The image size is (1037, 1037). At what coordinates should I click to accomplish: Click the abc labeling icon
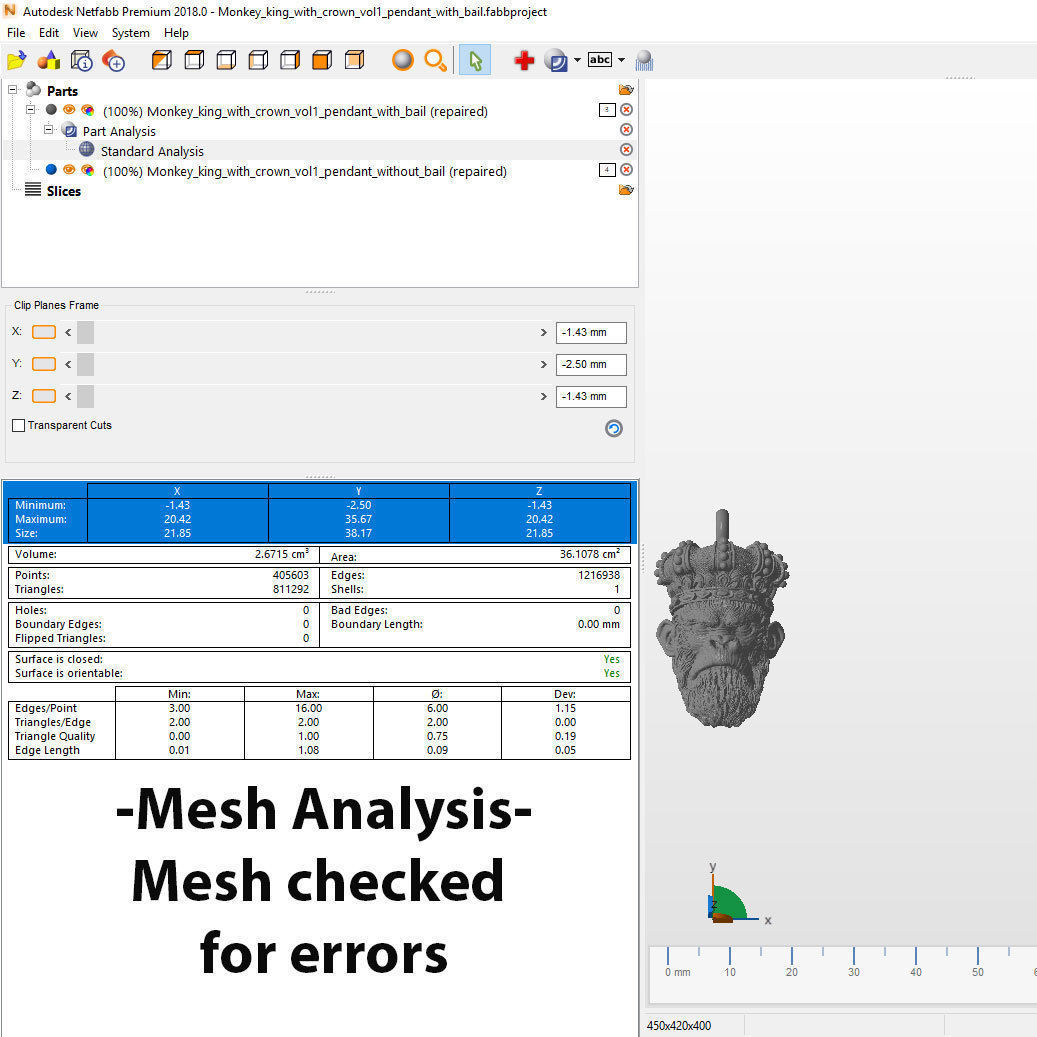click(x=600, y=60)
